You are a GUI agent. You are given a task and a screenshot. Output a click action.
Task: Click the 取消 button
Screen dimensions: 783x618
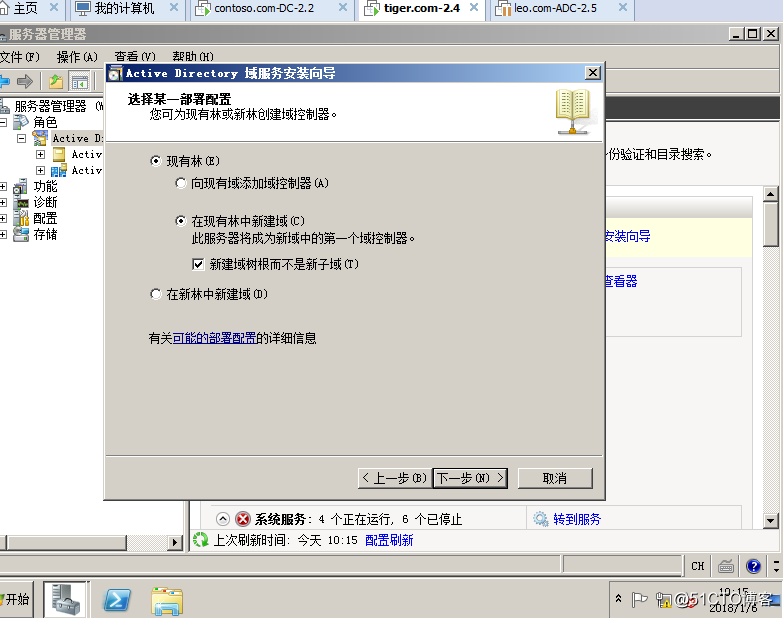pos(555,478)
